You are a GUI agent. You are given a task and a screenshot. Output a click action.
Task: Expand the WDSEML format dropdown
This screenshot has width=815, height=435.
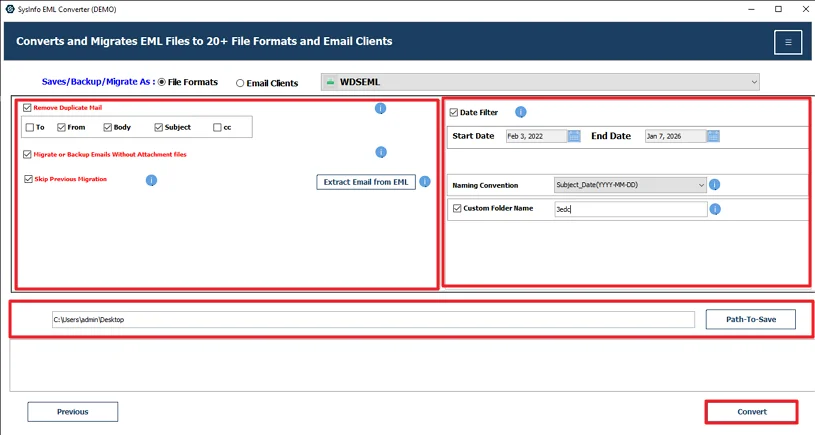pos(540,82)
